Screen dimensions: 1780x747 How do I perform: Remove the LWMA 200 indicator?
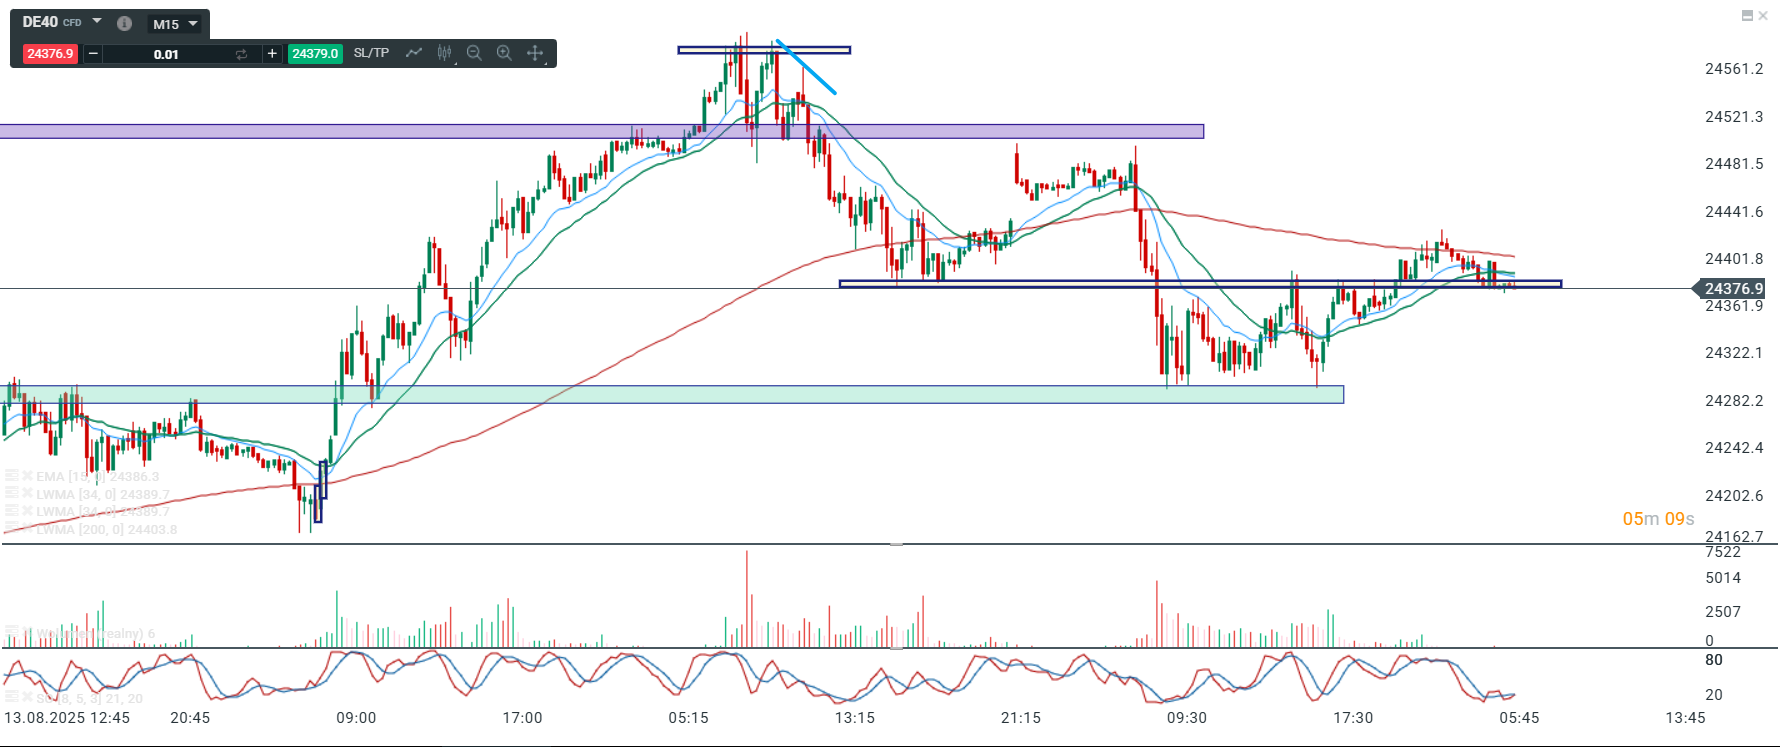coord(28,529)
